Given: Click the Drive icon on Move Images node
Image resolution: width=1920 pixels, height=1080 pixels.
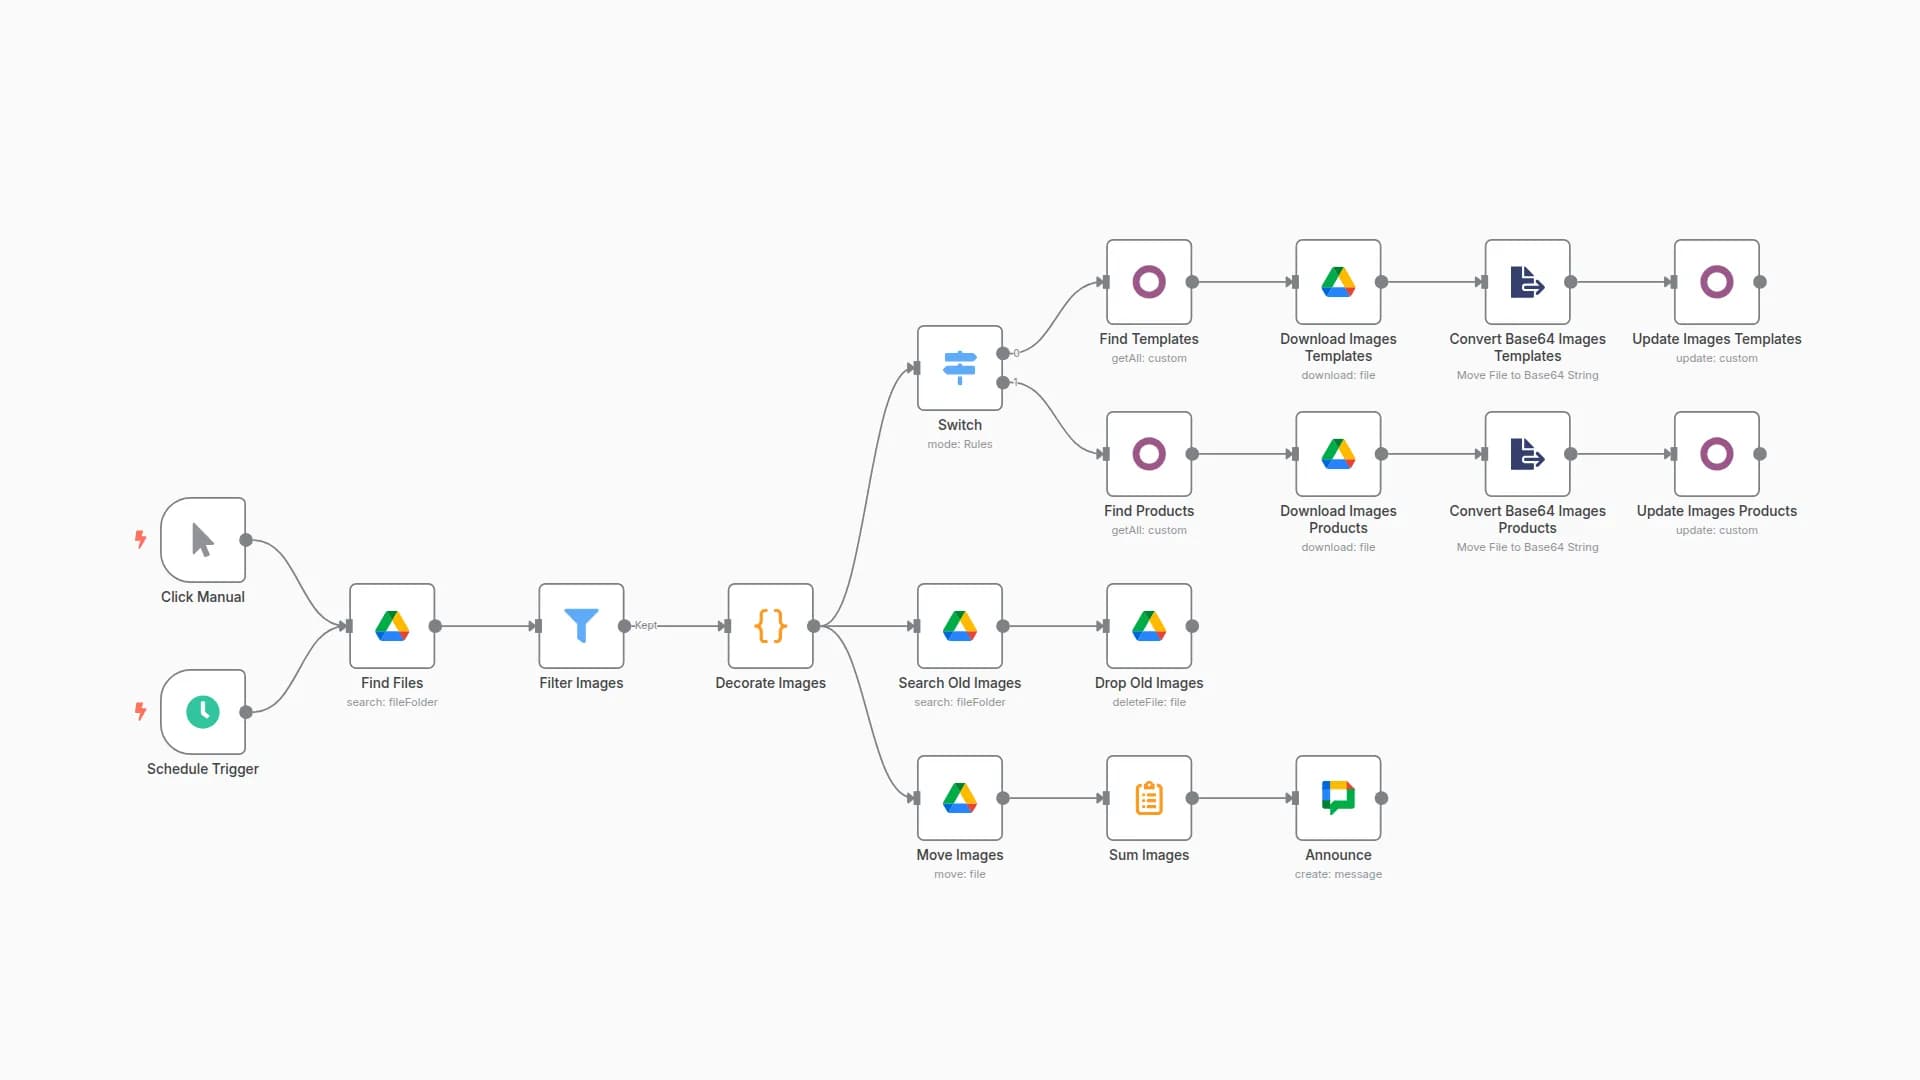Looking at the screenshot, I should tap(959, 798).
